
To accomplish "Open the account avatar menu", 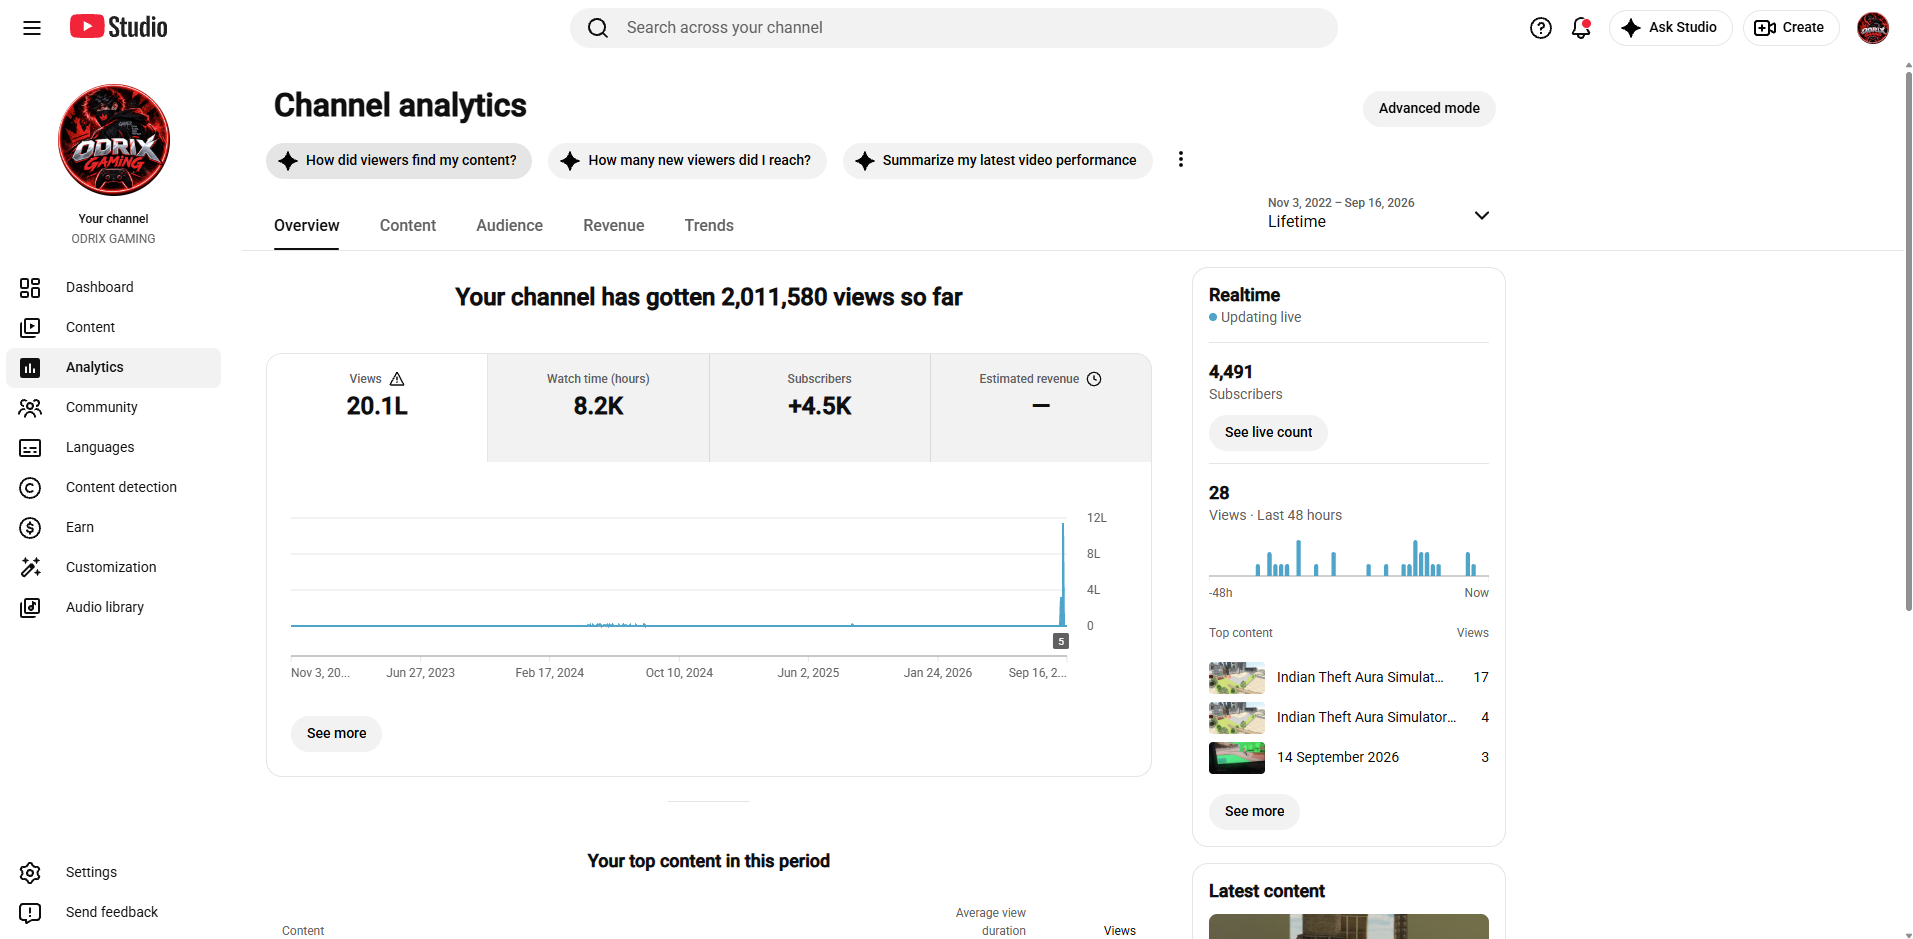I will tap(1873, 28).
